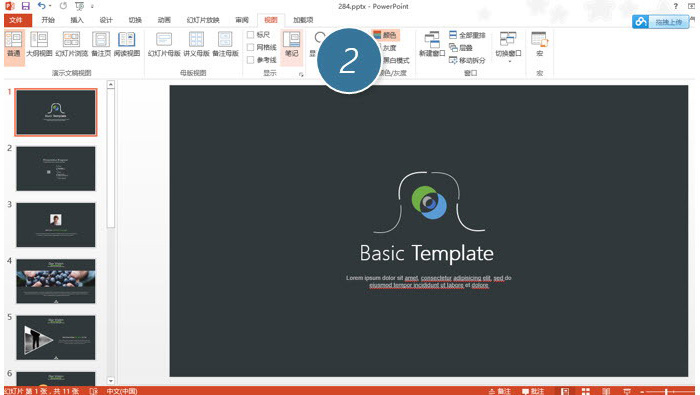Switch to 大纲视图 outline view

point(39,44)
